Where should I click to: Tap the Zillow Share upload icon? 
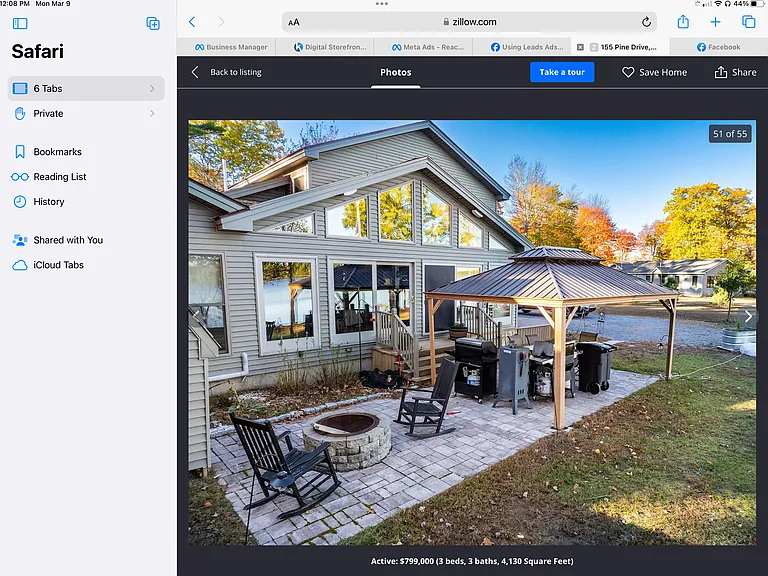[x=720, y=72]
